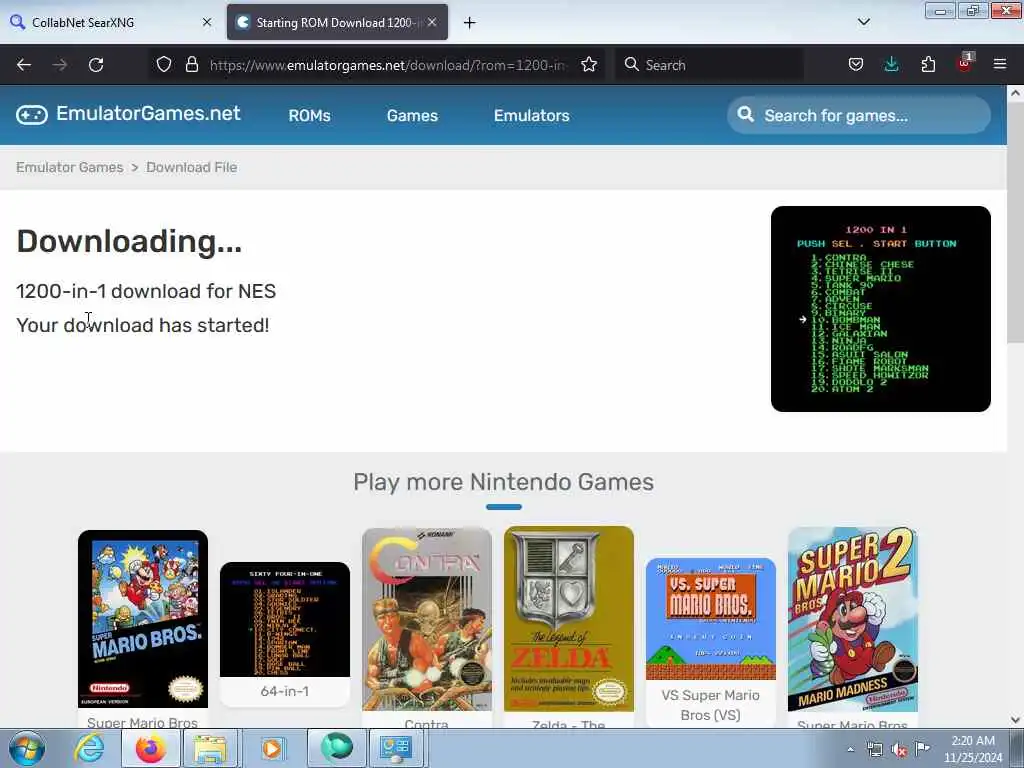Click the taskbar clock showing 2:20 AM
Viewport: 1024px width, 768px height.
(973, 749)
